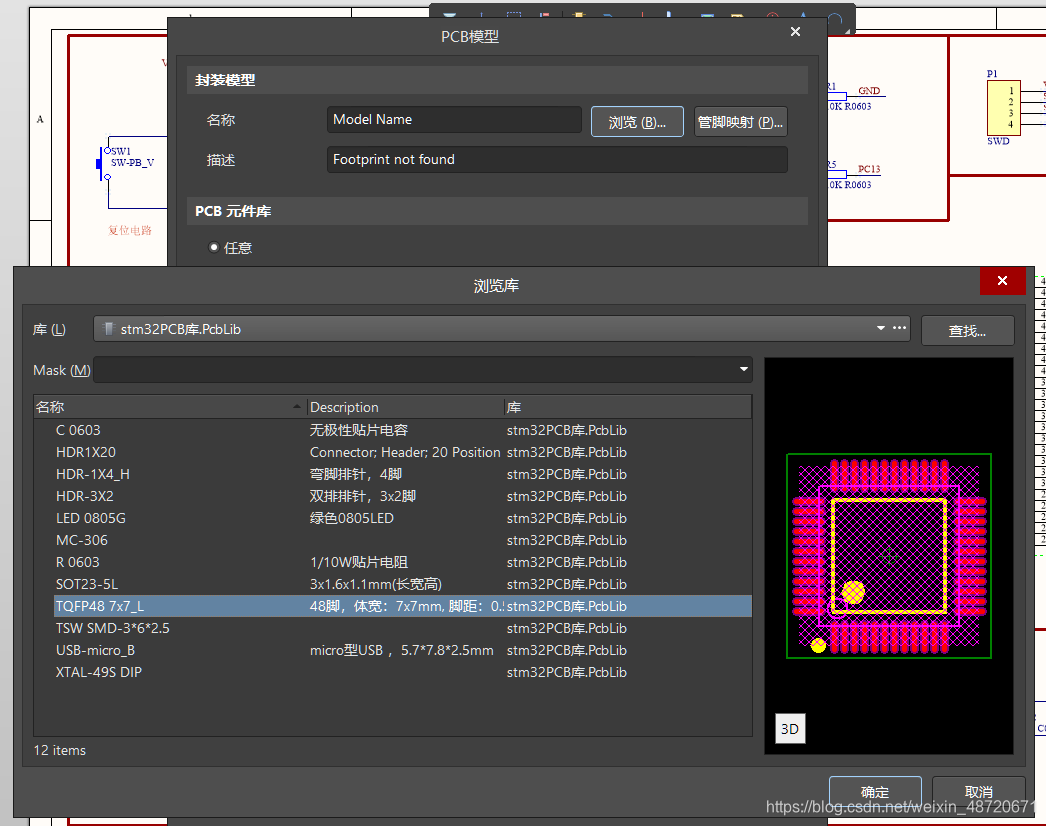The image size is (1046, 826).
Task: Open the Mask filter dropdown
Action: click(x=743, y=370)
